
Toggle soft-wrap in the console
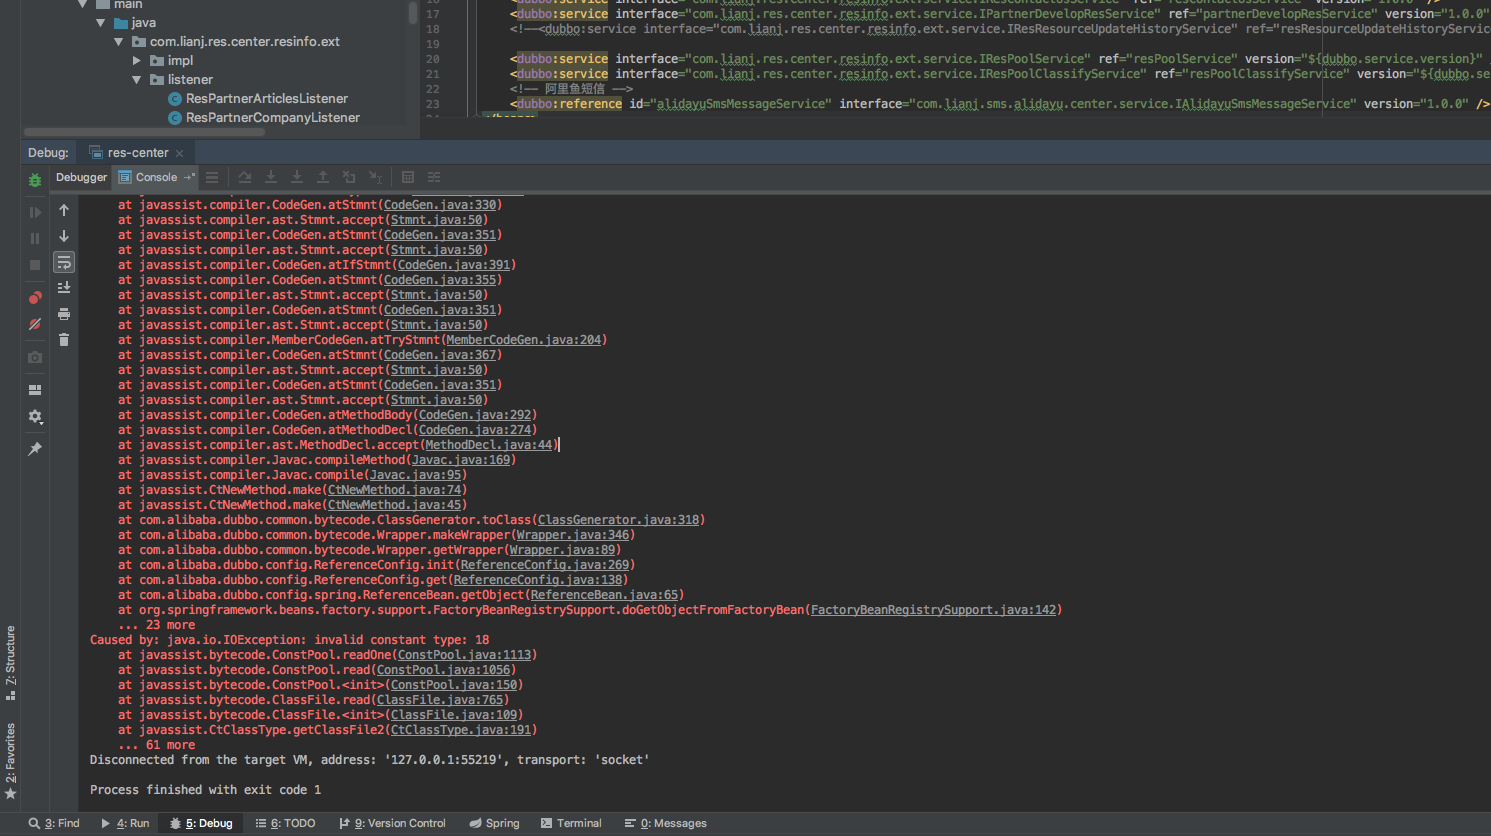tap(63, 262)
